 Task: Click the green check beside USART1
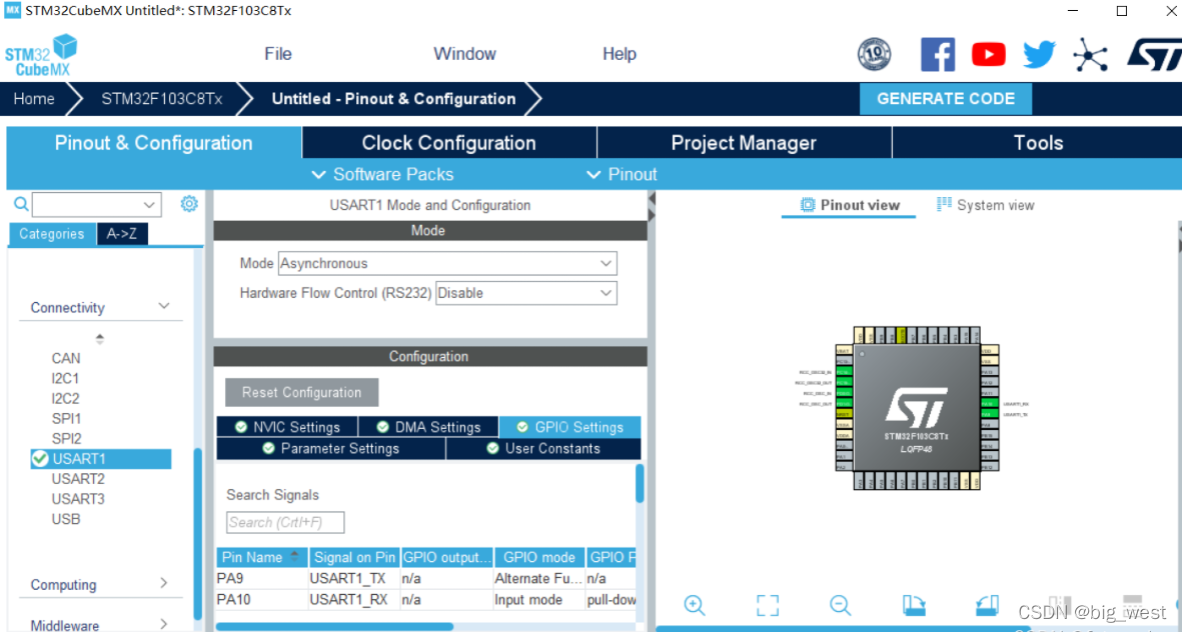click(x=40, y=459)
